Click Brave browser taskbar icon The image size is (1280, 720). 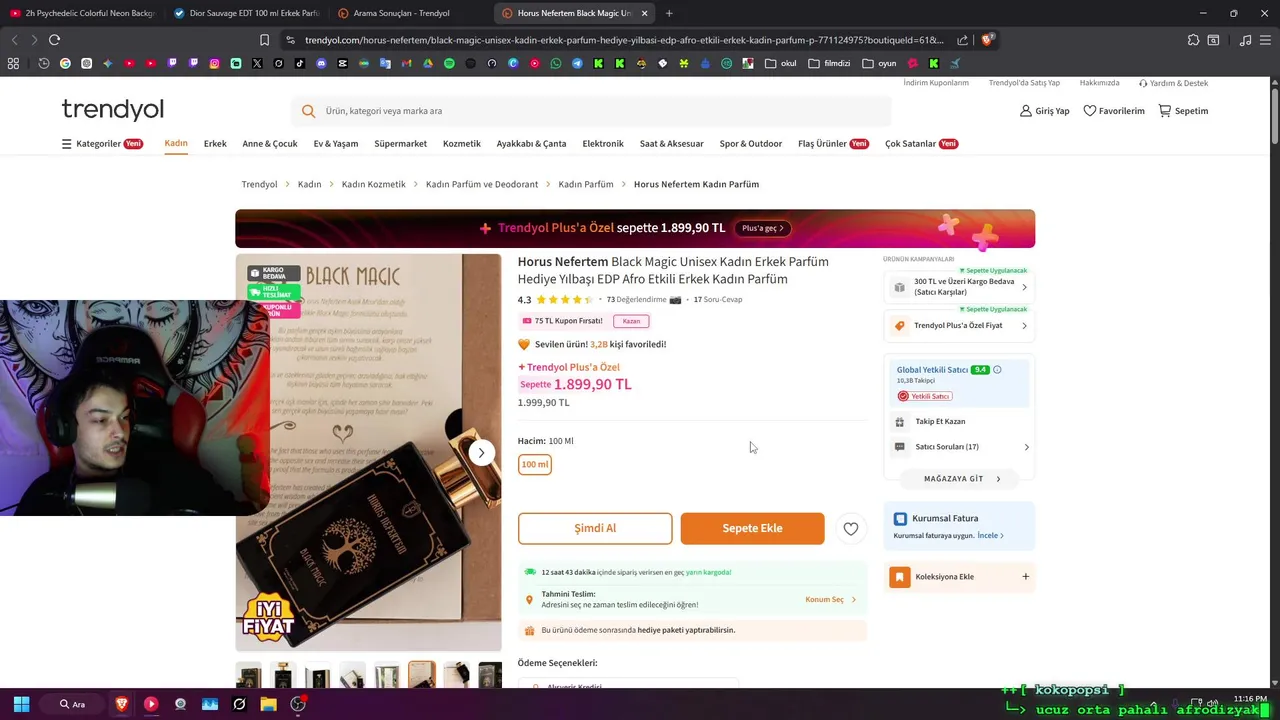[x=122, y=704]
